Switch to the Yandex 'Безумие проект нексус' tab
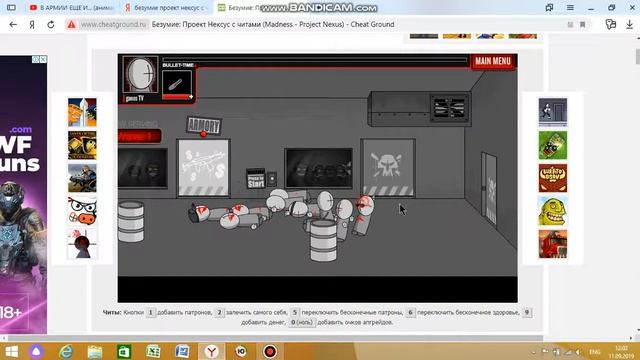 (x=166, y=7)
